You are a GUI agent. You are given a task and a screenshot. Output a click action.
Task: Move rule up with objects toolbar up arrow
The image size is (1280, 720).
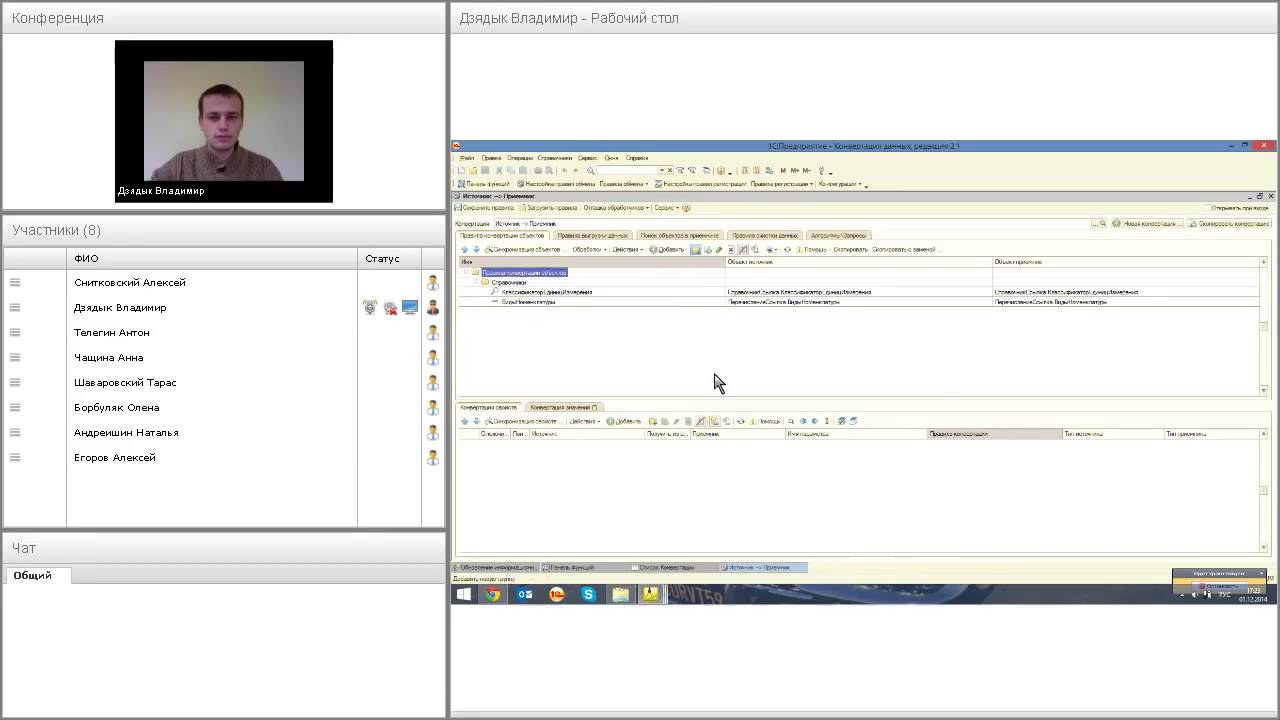[x=464, y=250]
